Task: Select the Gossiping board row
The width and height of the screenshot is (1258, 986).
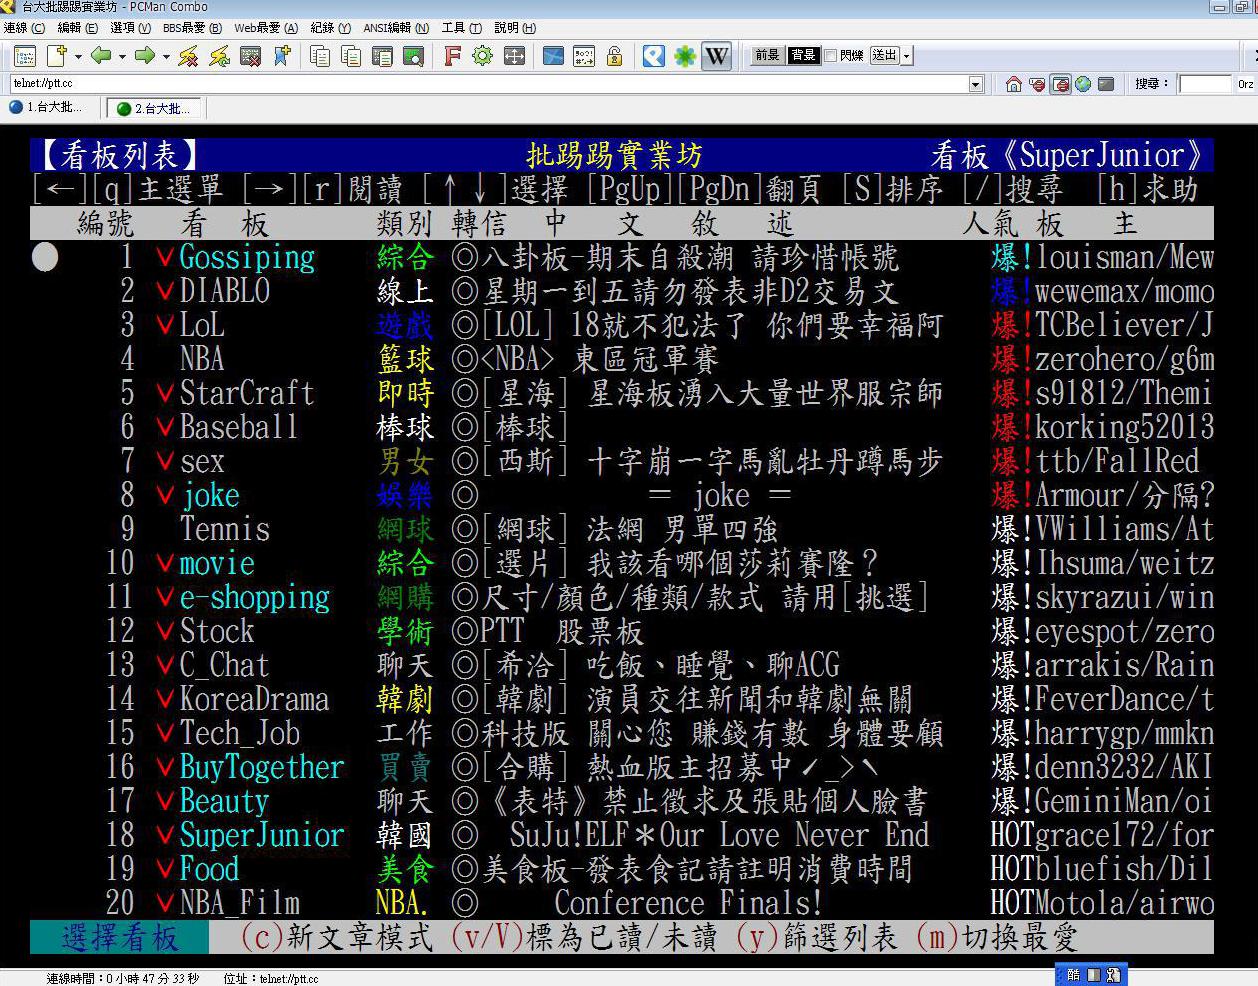Action: (x=622, y=258)
